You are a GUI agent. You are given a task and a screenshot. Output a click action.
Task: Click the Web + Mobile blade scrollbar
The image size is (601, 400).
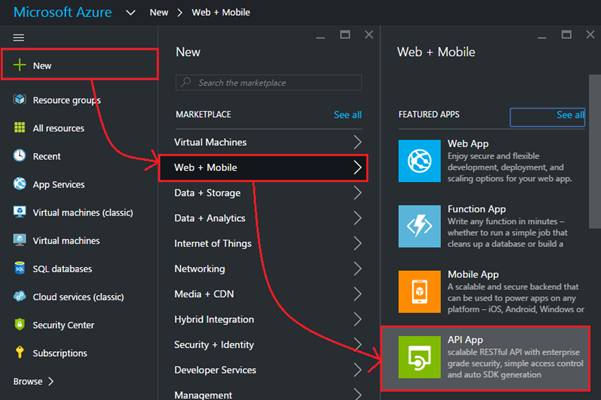[595, 152]
